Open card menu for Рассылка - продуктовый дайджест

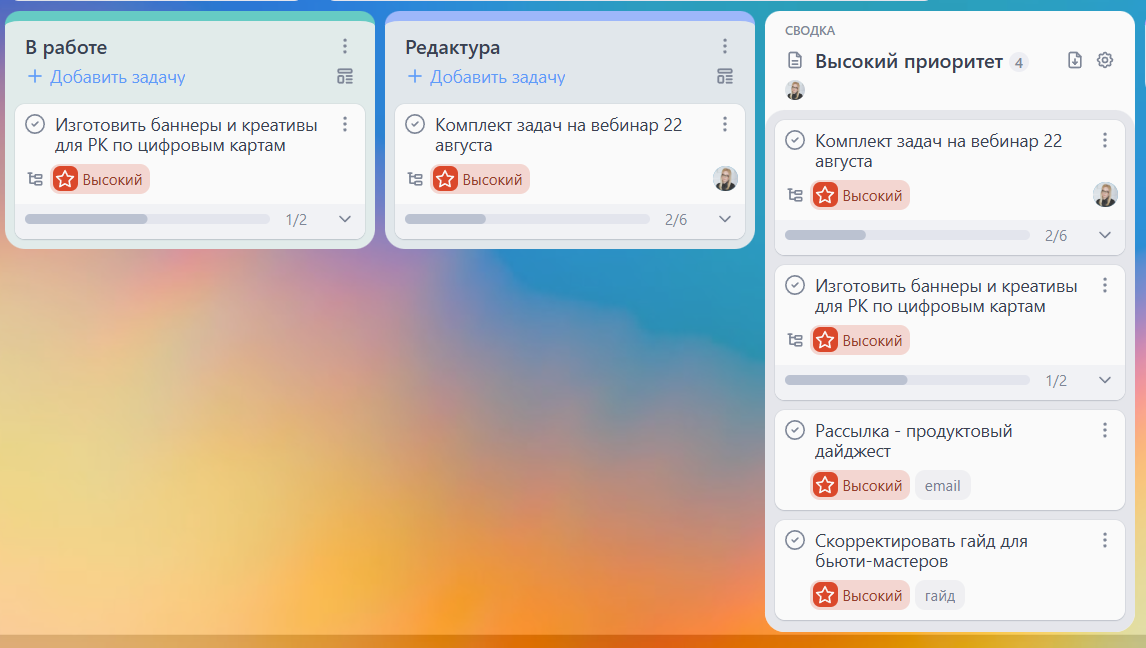(x=1105, y=429)
